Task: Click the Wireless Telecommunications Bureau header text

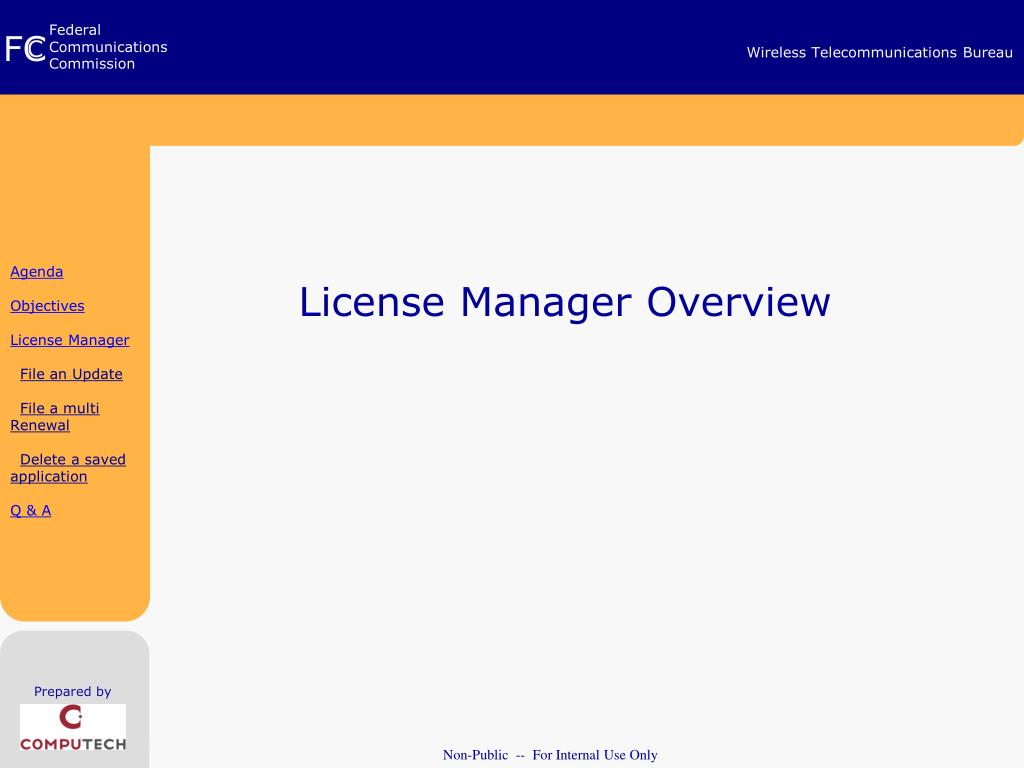Action: pyautogui.click(x=879, y=52)
